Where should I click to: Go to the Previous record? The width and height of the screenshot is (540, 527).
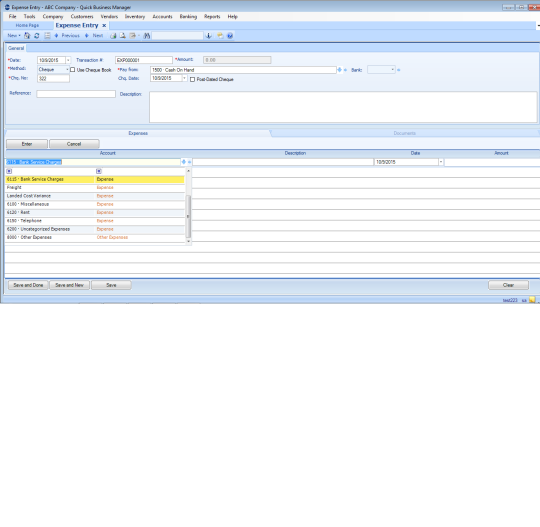point(67,35)
